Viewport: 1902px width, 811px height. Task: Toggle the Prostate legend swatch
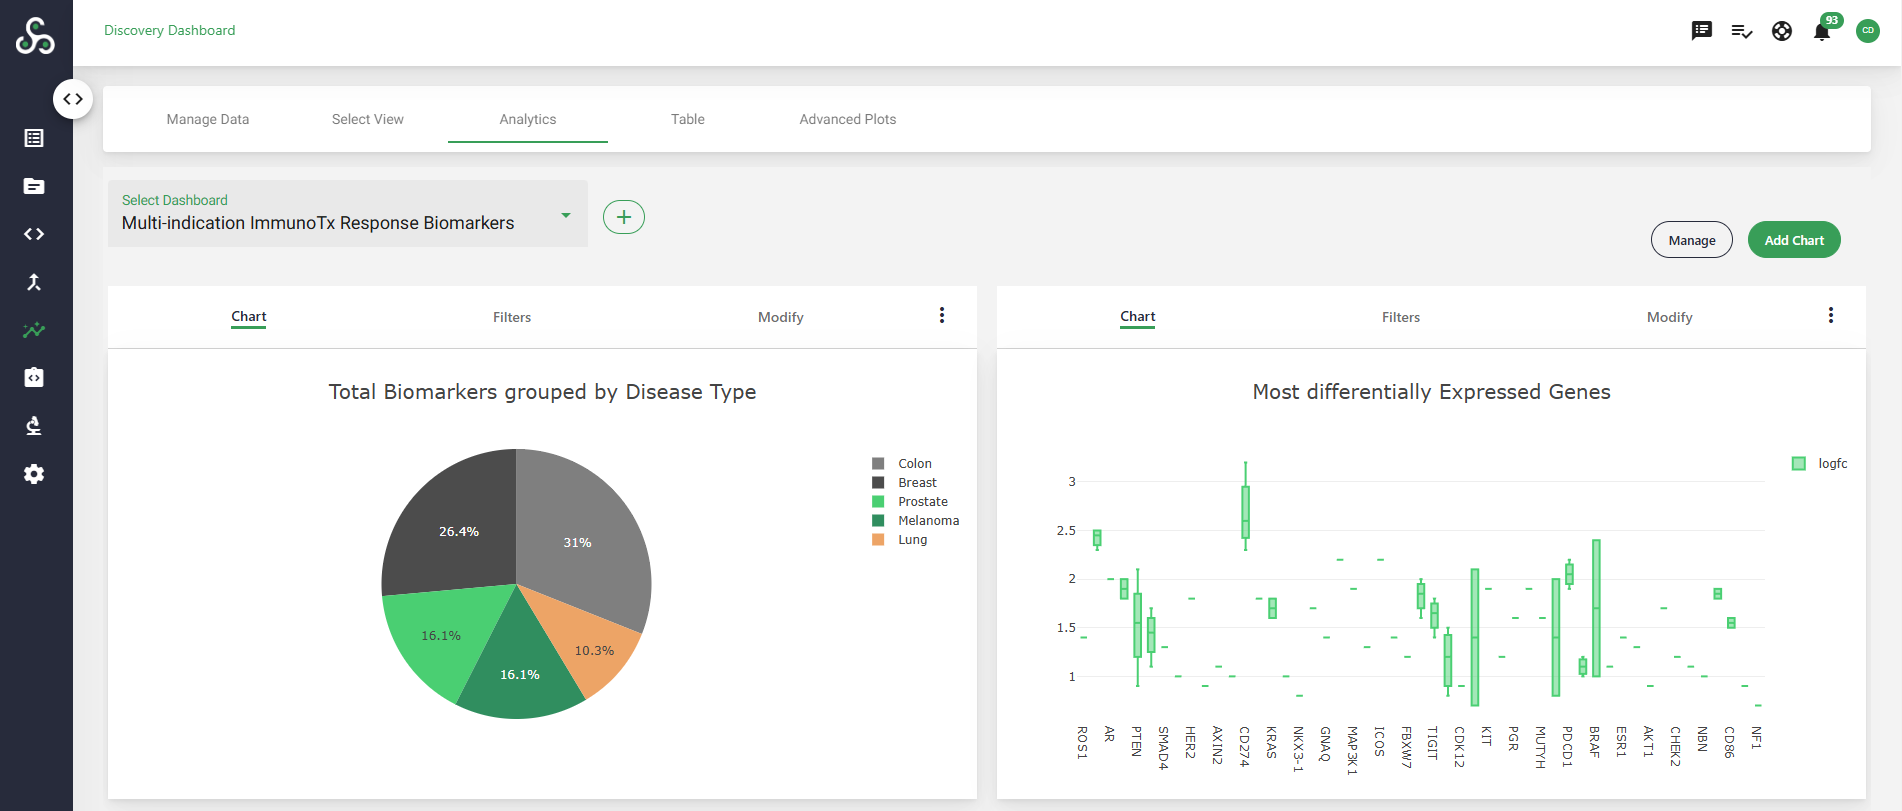point(878,502)
